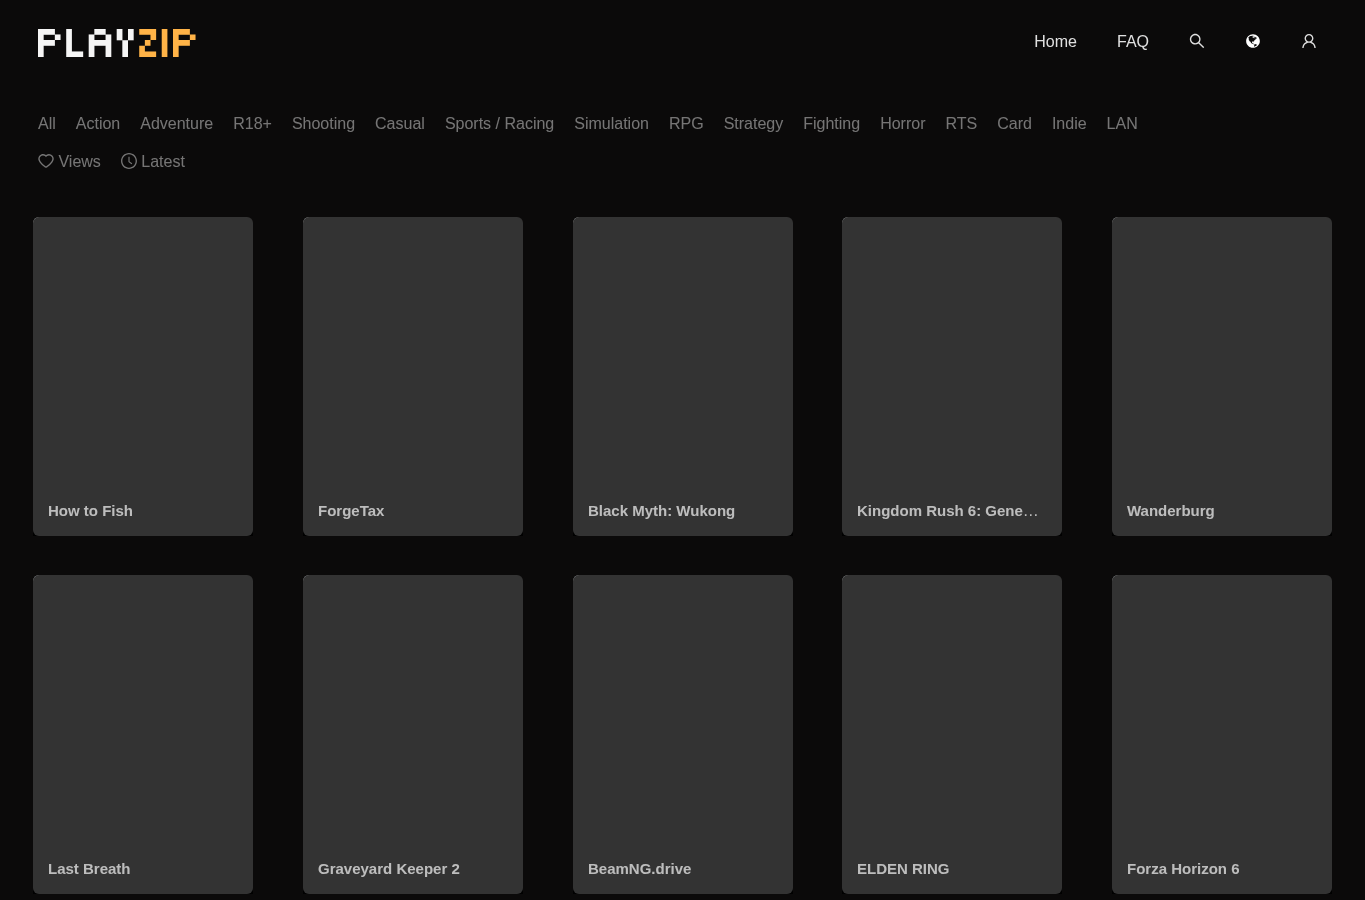Viewport: 1365px width, 900px height.
Task: Filter by Action category
Action: point(98,123)
